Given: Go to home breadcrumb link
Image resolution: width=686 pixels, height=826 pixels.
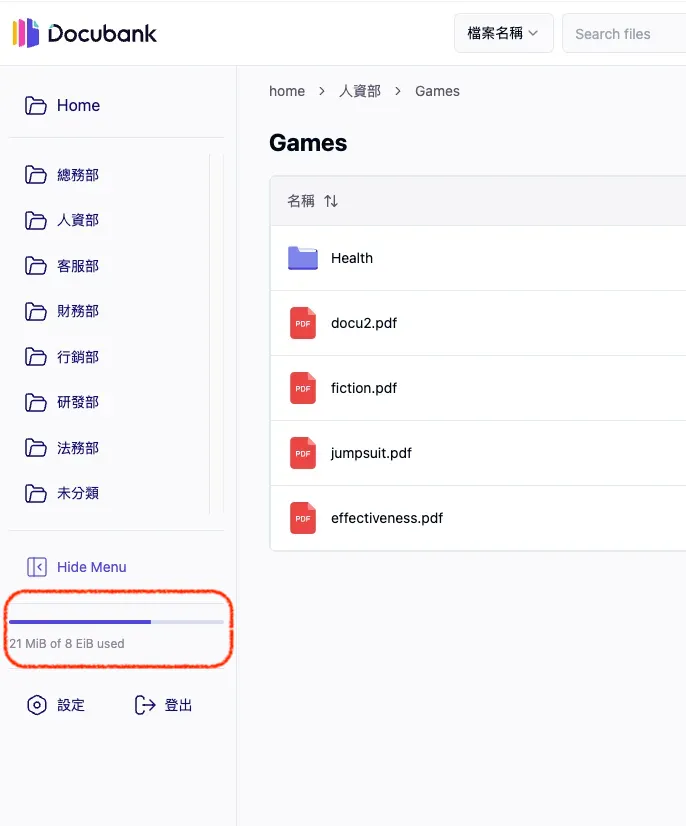Looking at the screenshot, I should (287, 91).
